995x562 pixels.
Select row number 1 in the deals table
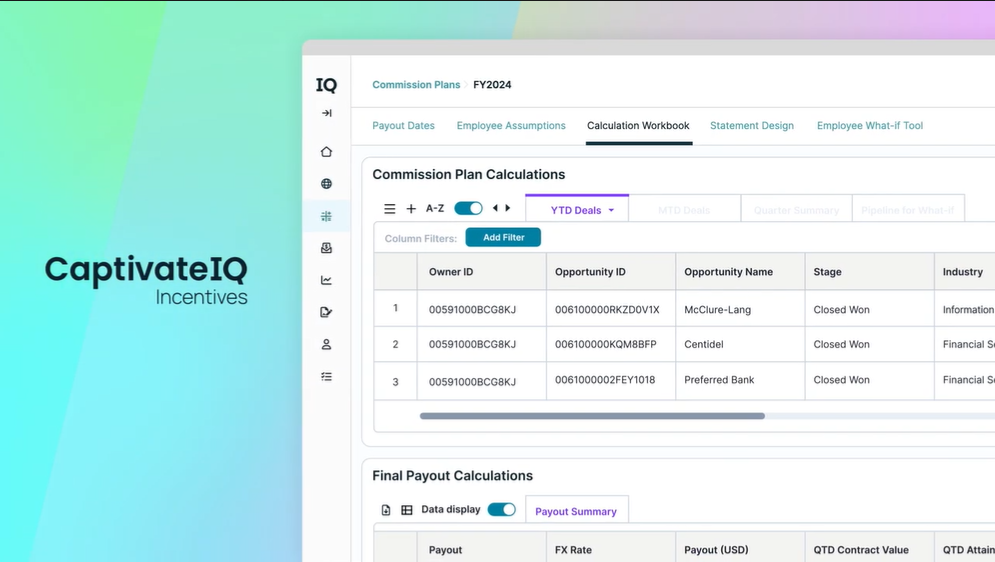click(395, 308)
